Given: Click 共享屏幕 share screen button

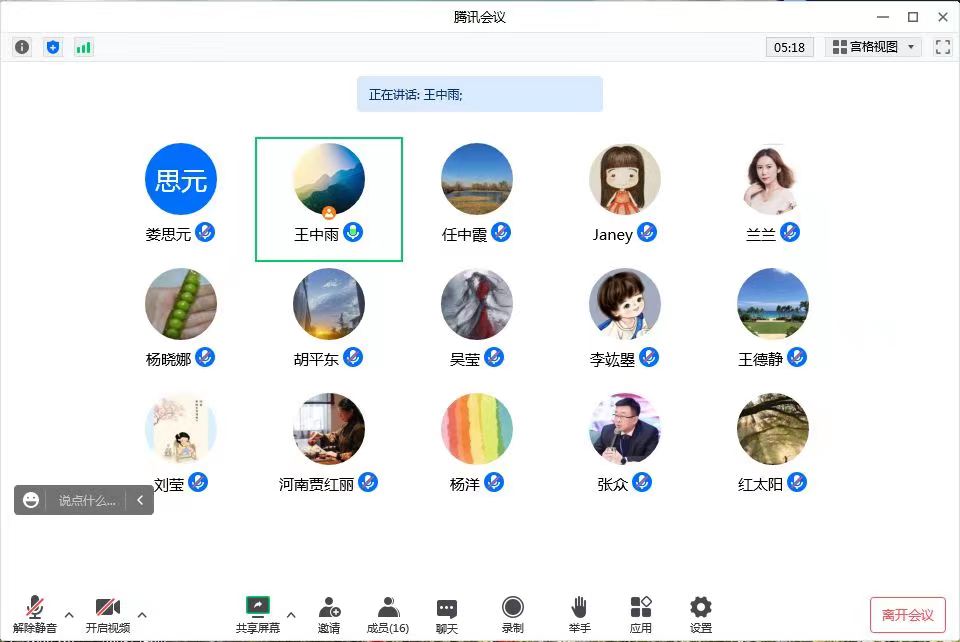Looking at the screenshot, I should click(258, 613).
